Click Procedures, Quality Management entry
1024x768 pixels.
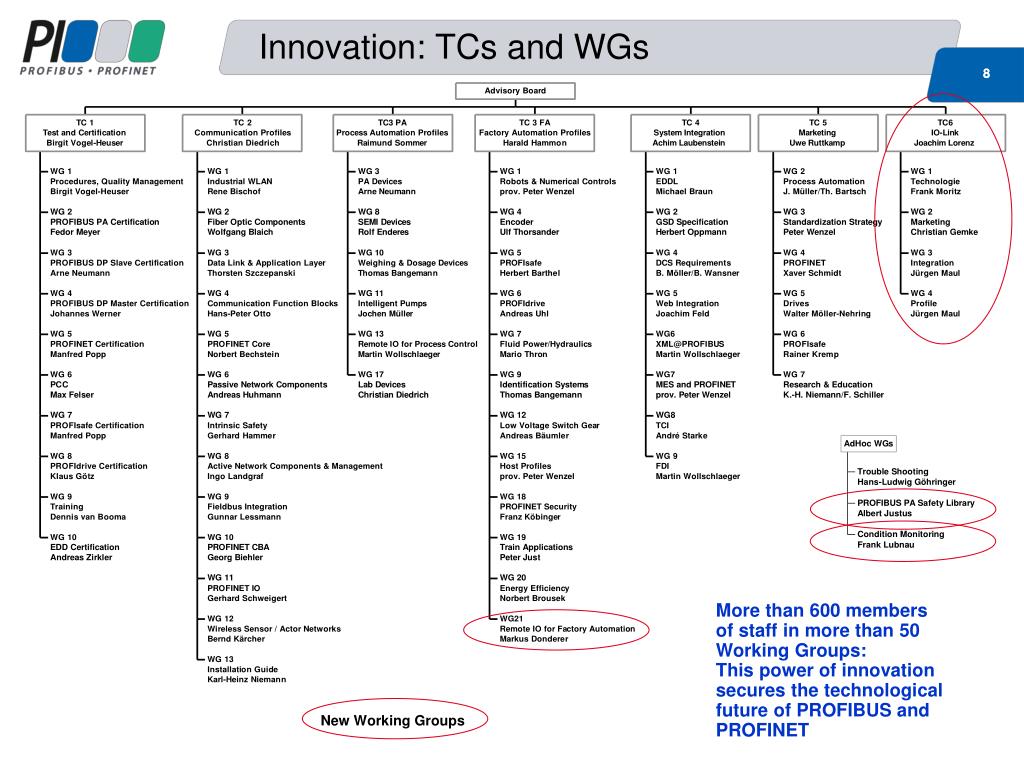coord(117,182)
